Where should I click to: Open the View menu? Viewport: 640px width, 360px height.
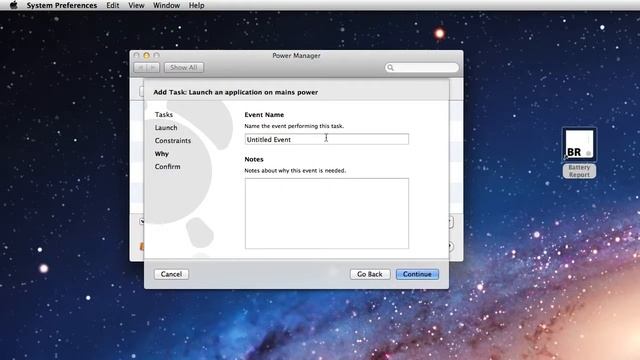[x=136, y=5]
